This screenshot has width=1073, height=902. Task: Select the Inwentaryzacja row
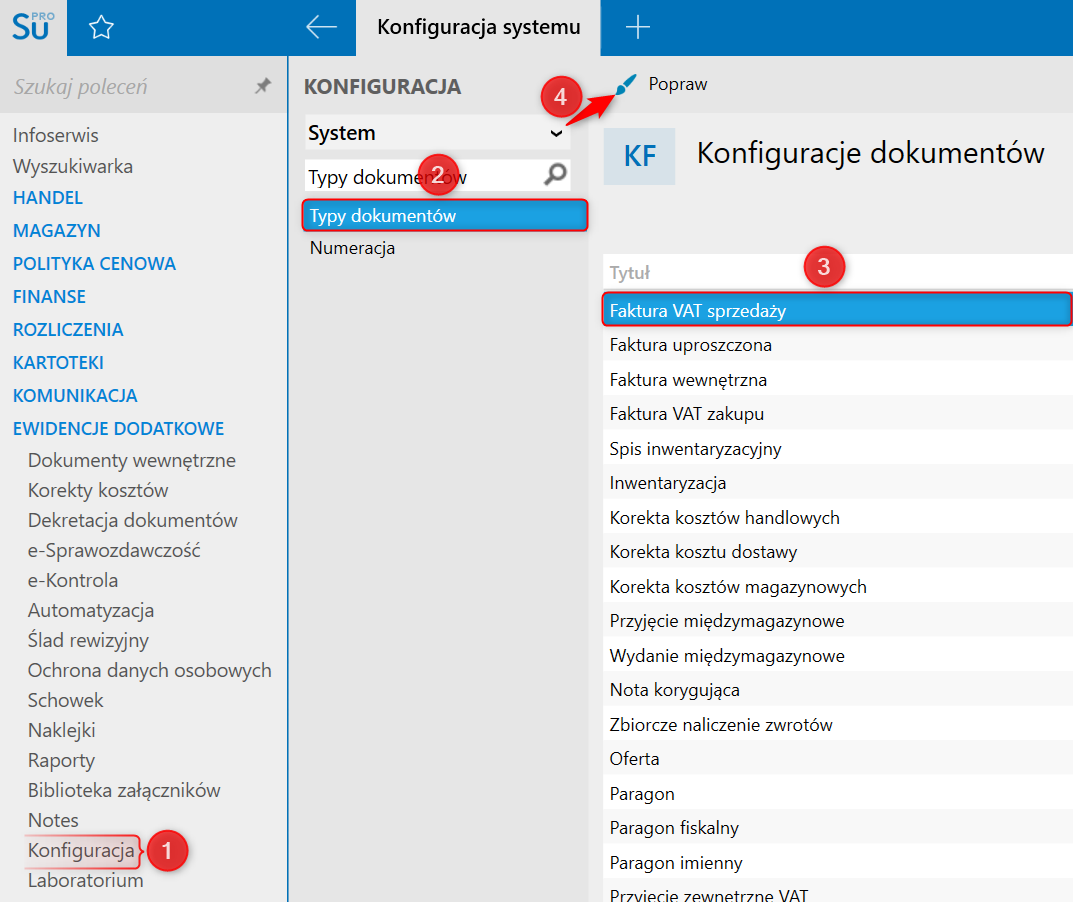(838, 483)
